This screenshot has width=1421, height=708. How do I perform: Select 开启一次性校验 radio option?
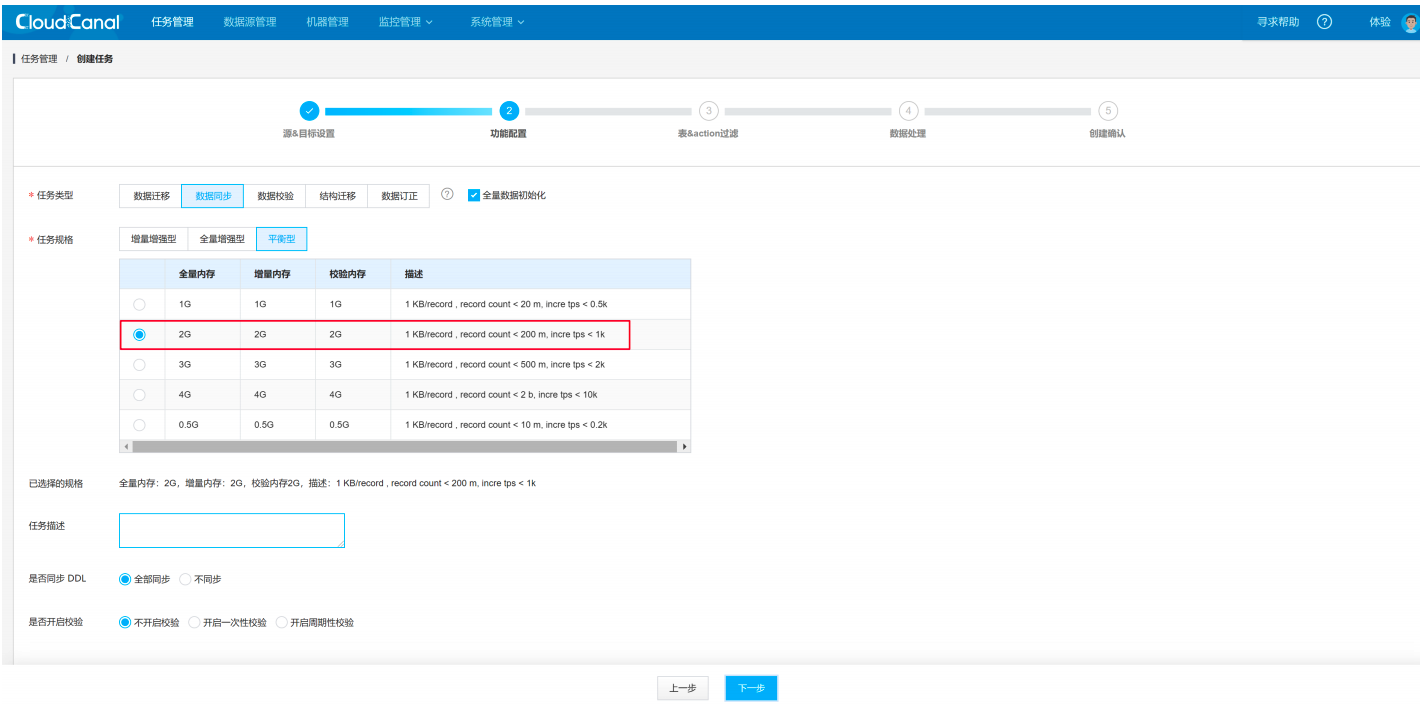tap(194, 622)
